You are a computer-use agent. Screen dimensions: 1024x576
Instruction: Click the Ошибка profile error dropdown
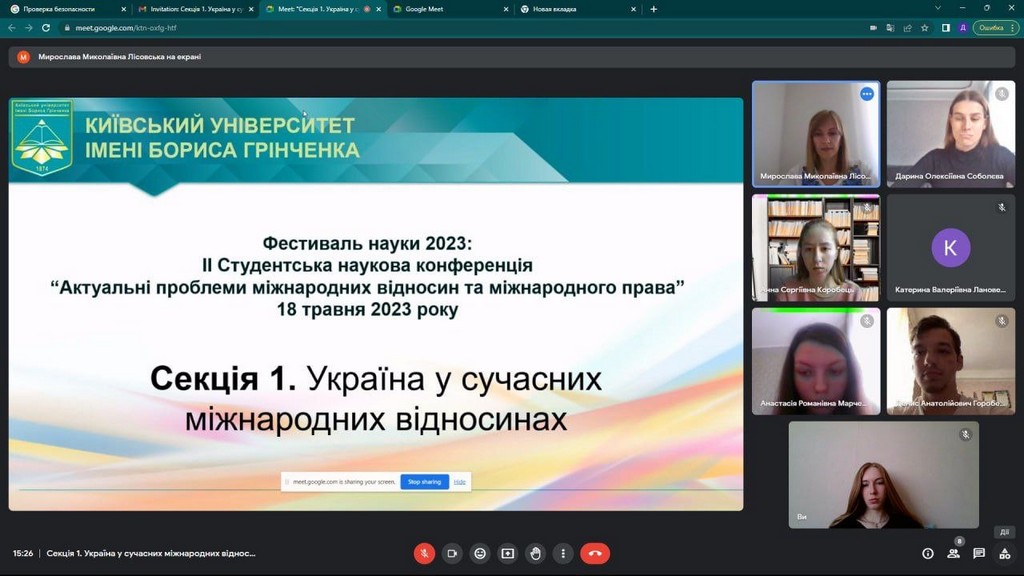[992, 28]
